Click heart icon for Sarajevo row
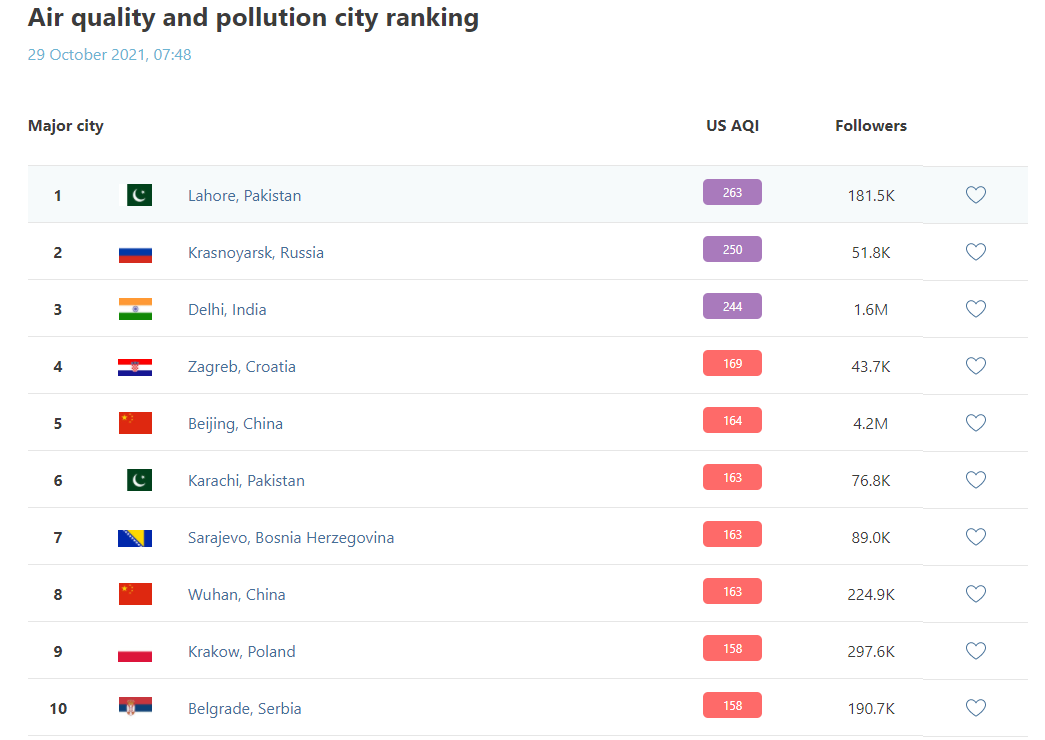 point(976,537)
